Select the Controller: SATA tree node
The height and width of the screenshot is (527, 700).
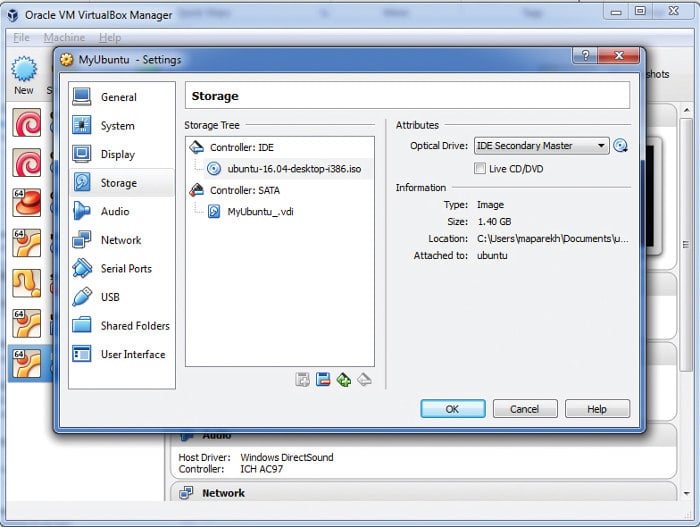tap(244, 190)
